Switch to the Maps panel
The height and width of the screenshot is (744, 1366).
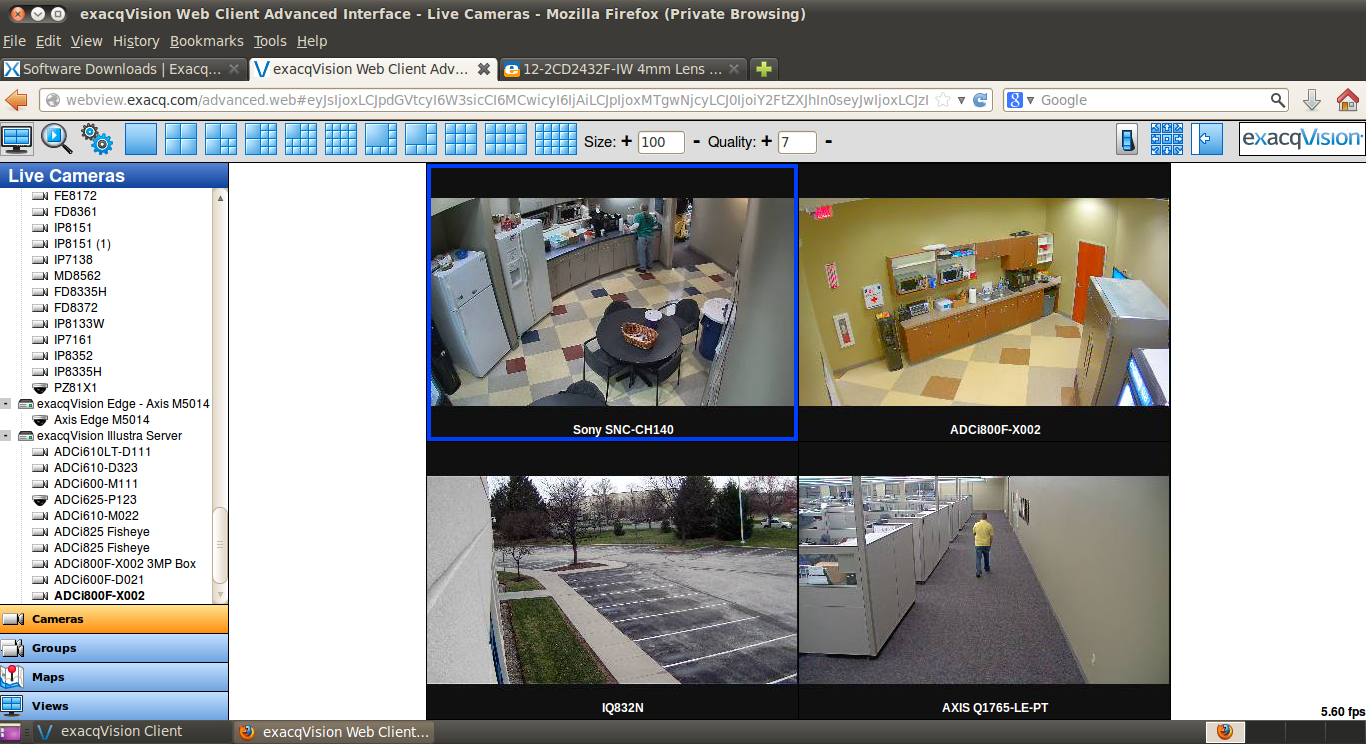point(114,677)
